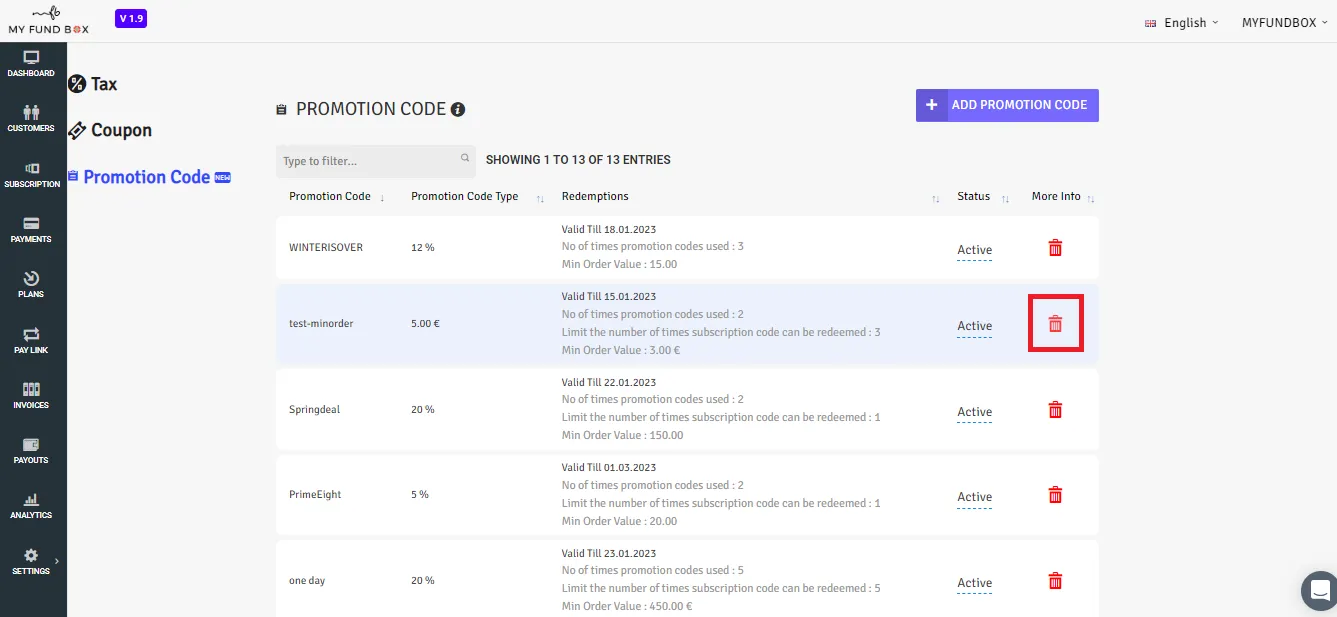
Task: Delete the WINTERISOVER promotion code
Action: (x=1055, y=248)
